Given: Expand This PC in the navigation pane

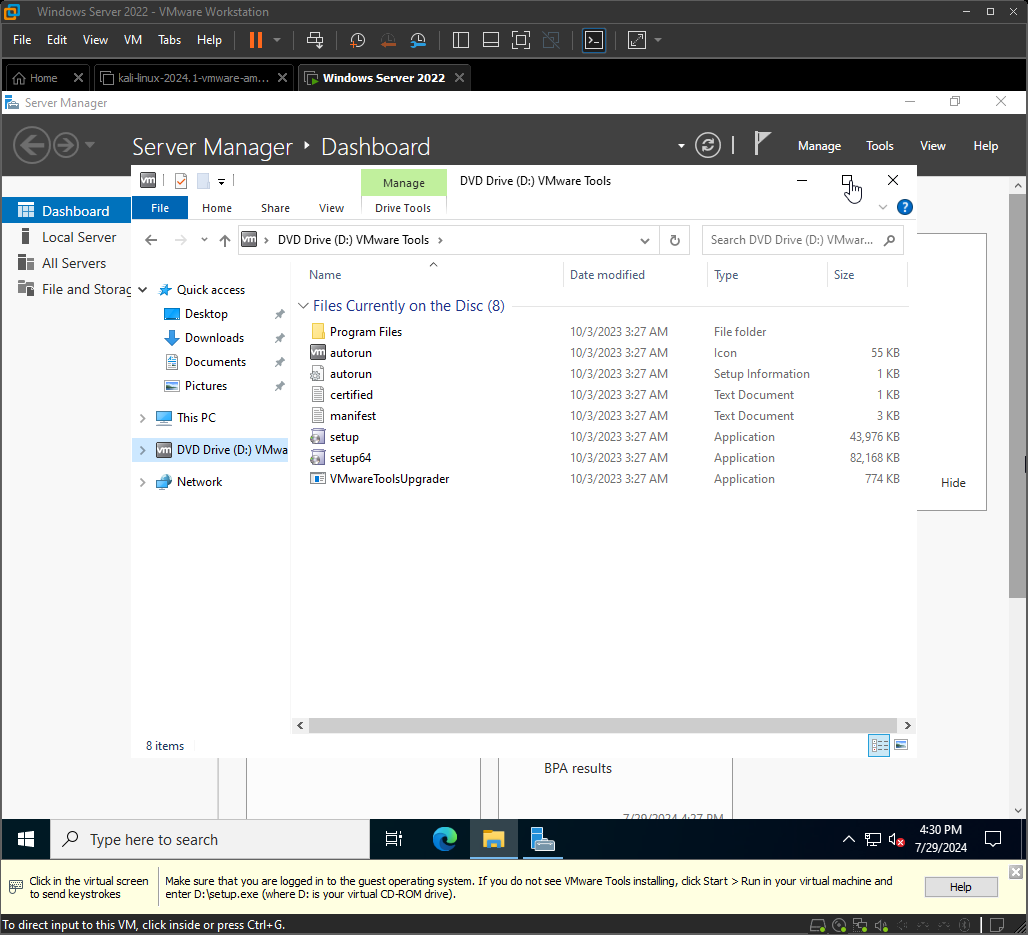Looking at the screenshot, I should coord(143,418).
